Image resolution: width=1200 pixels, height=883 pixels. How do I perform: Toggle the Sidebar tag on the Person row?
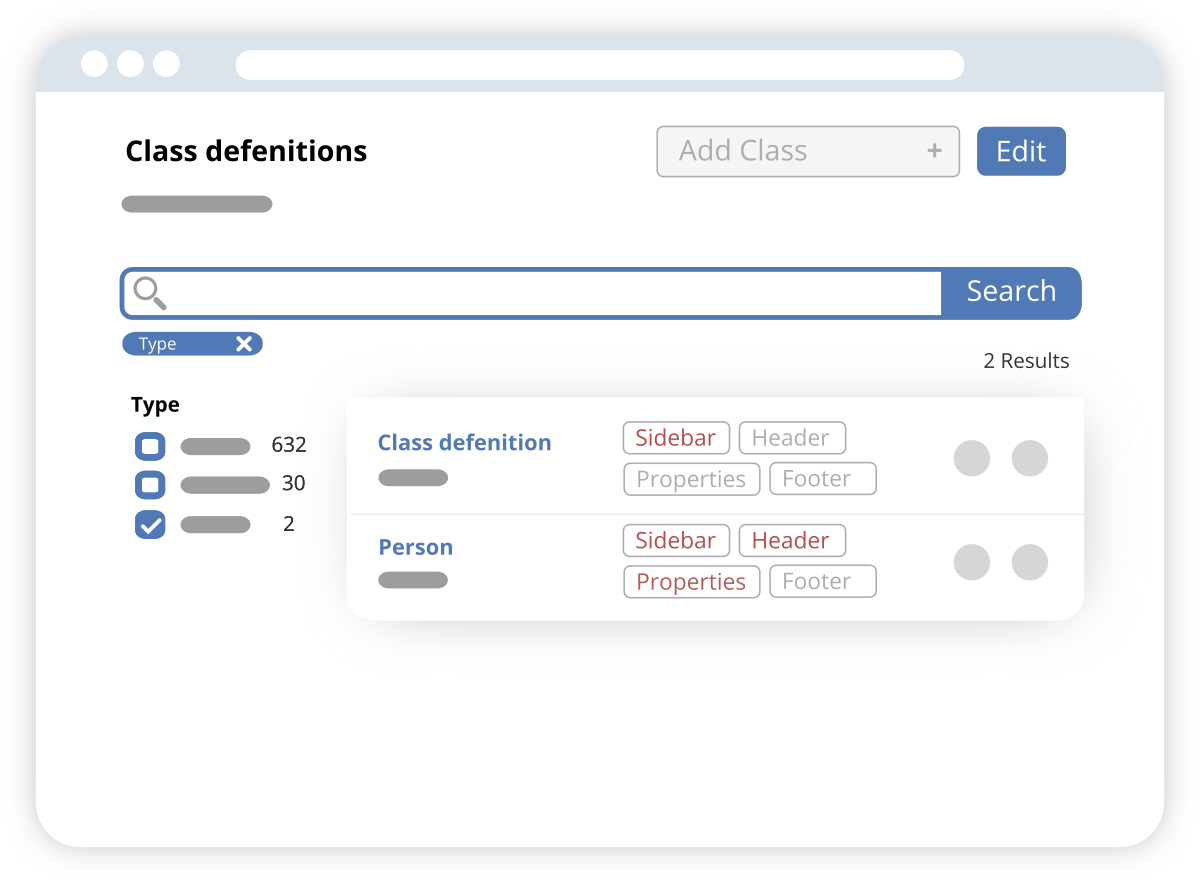click(x=676, y=540)
